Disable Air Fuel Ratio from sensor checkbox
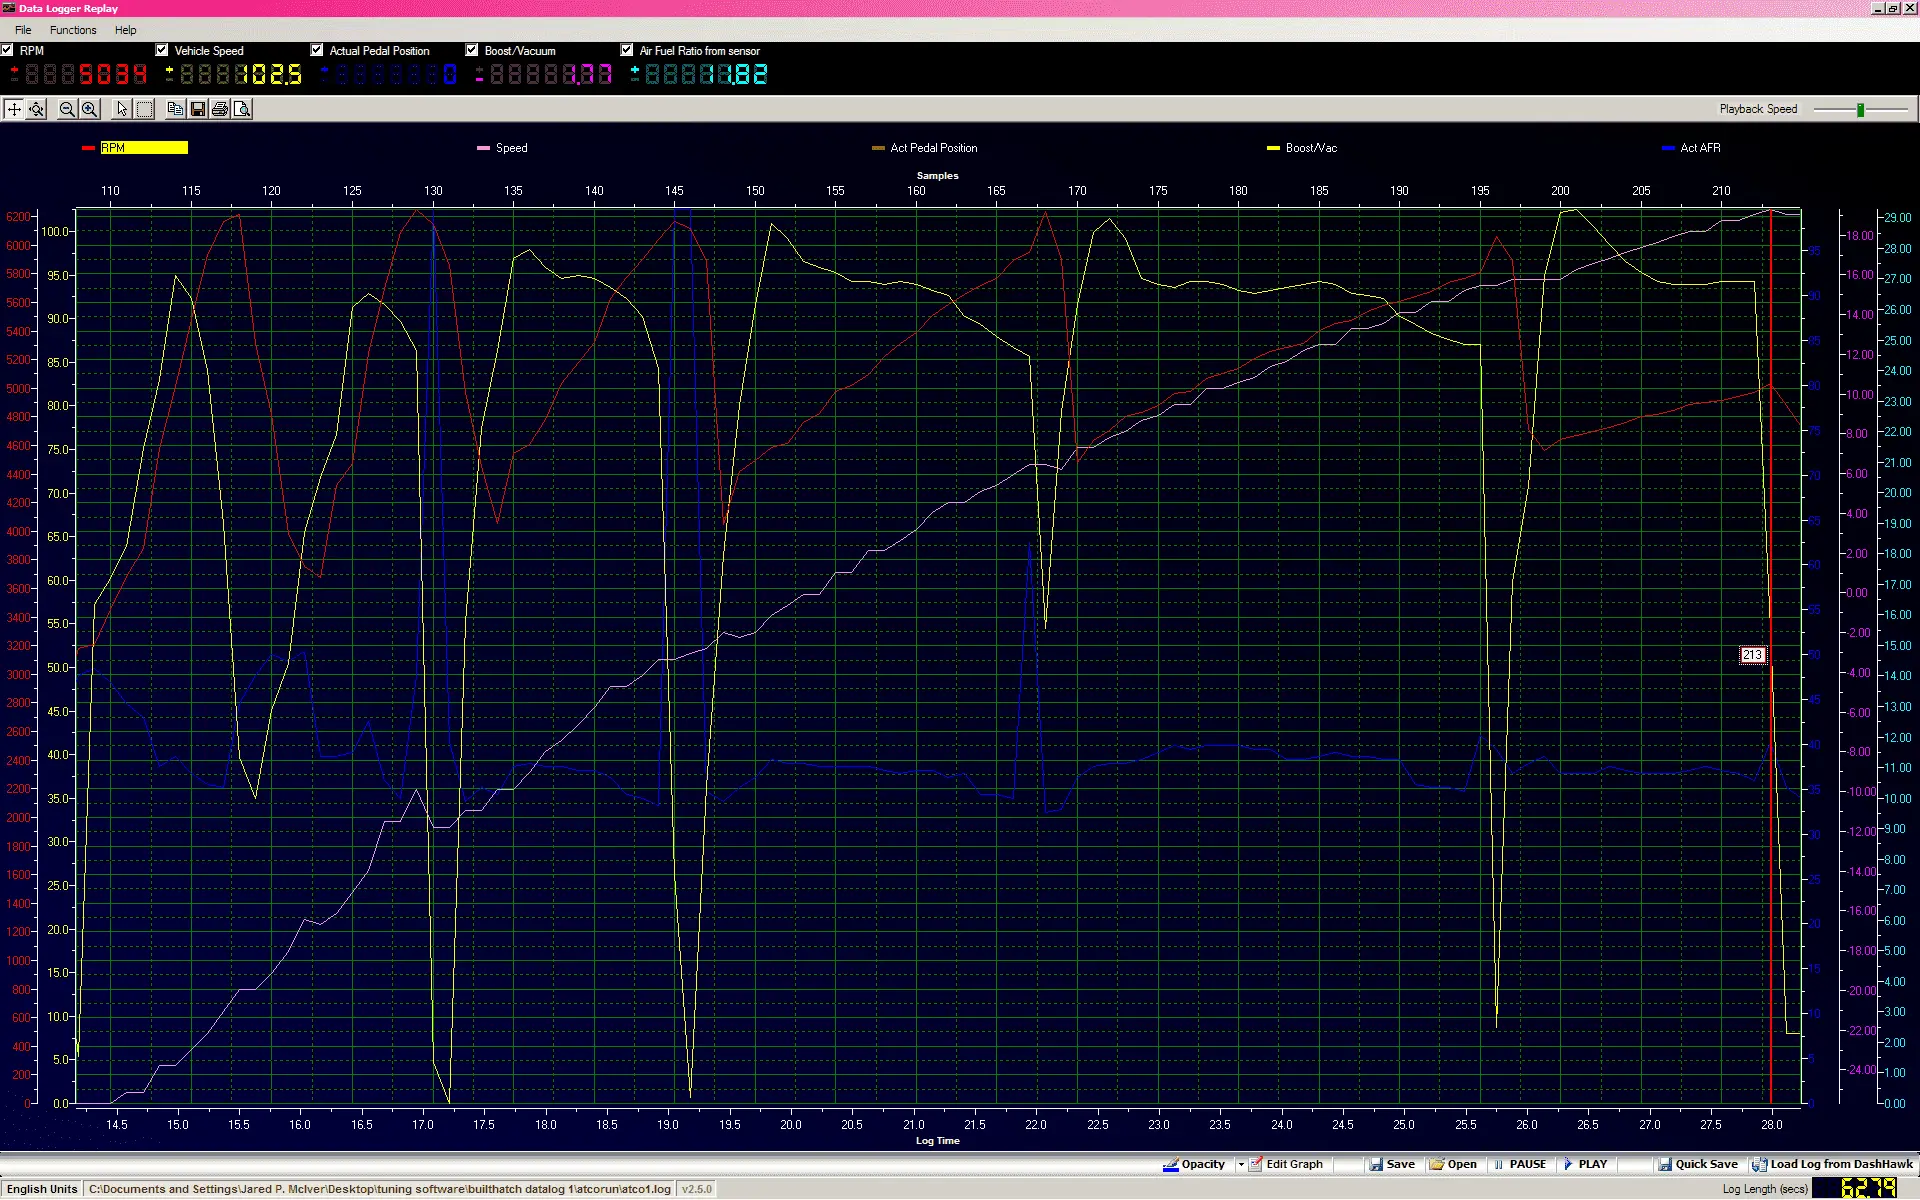The height and width of the screenshot is (1200, 1920). (627, 50)
